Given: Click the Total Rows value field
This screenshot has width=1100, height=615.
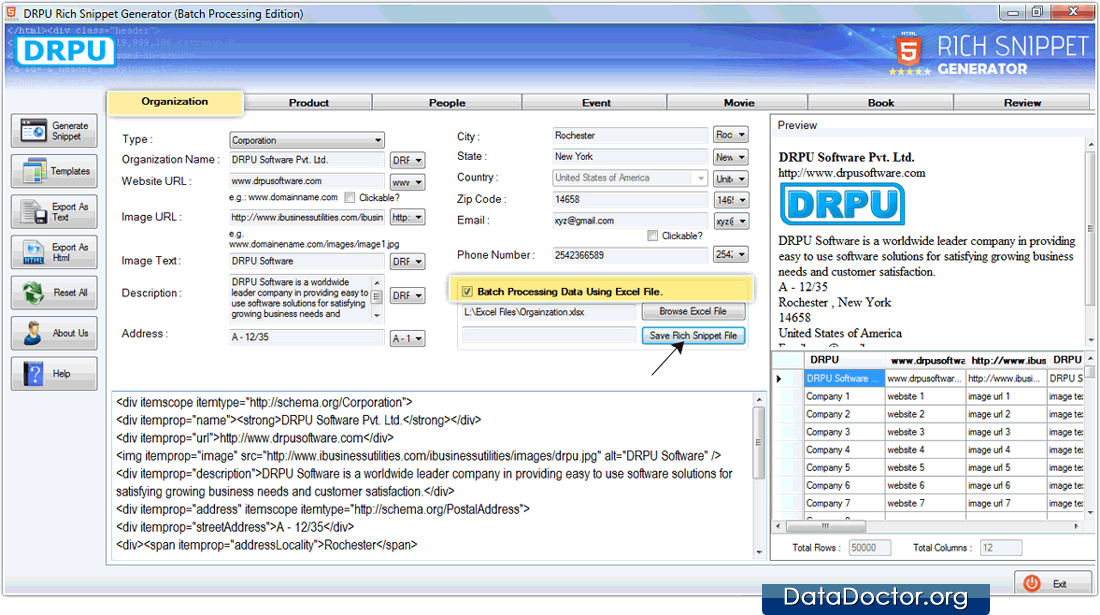Looking at the screenshot, I should click(x=869, y=548).
